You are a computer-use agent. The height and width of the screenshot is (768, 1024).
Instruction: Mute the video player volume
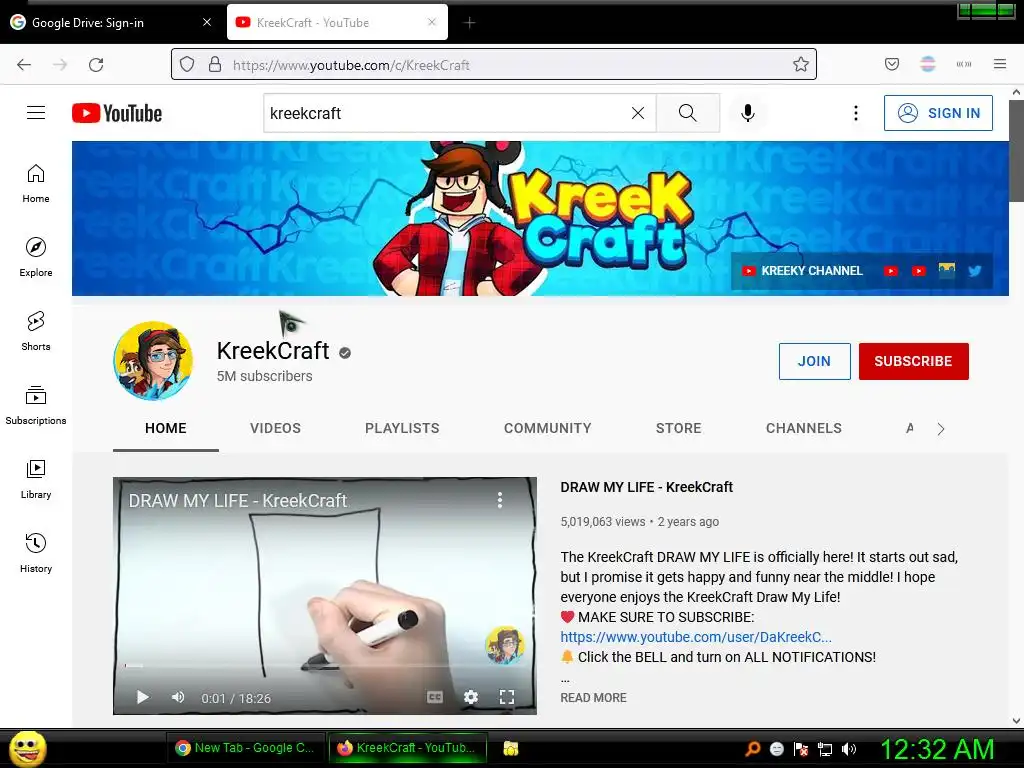[178, 697]
